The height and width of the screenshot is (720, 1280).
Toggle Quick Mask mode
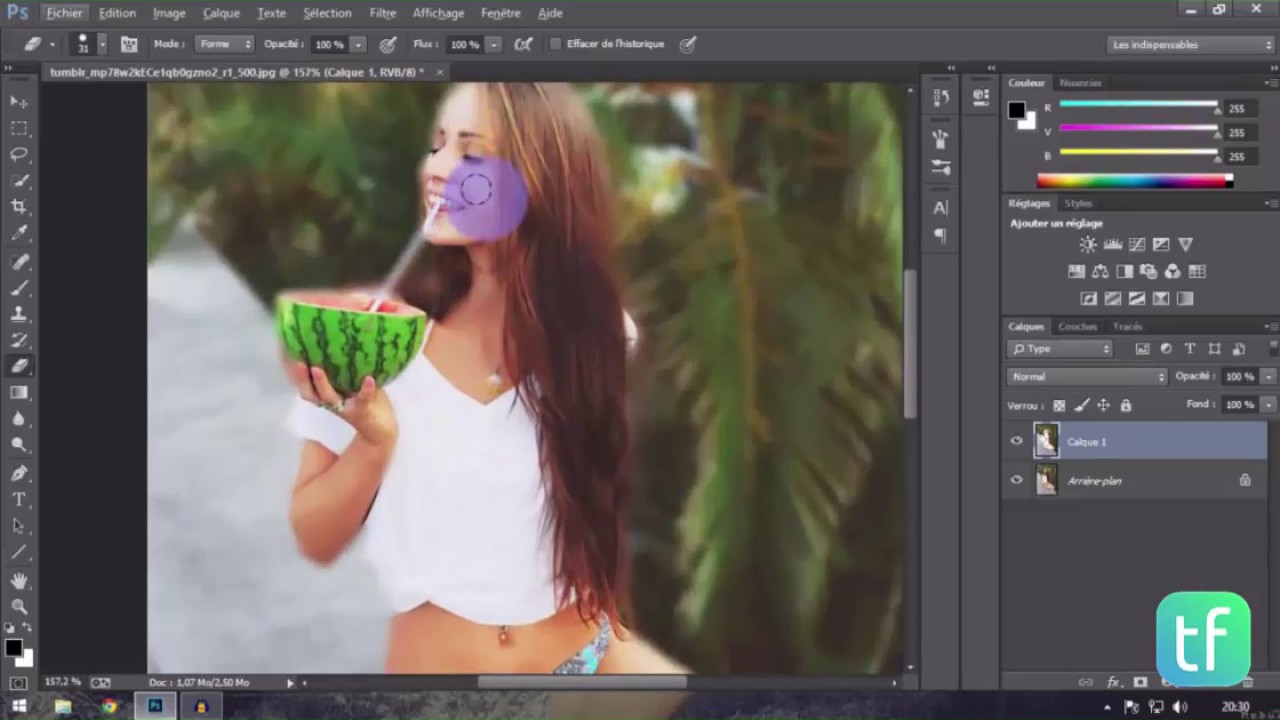19,683
